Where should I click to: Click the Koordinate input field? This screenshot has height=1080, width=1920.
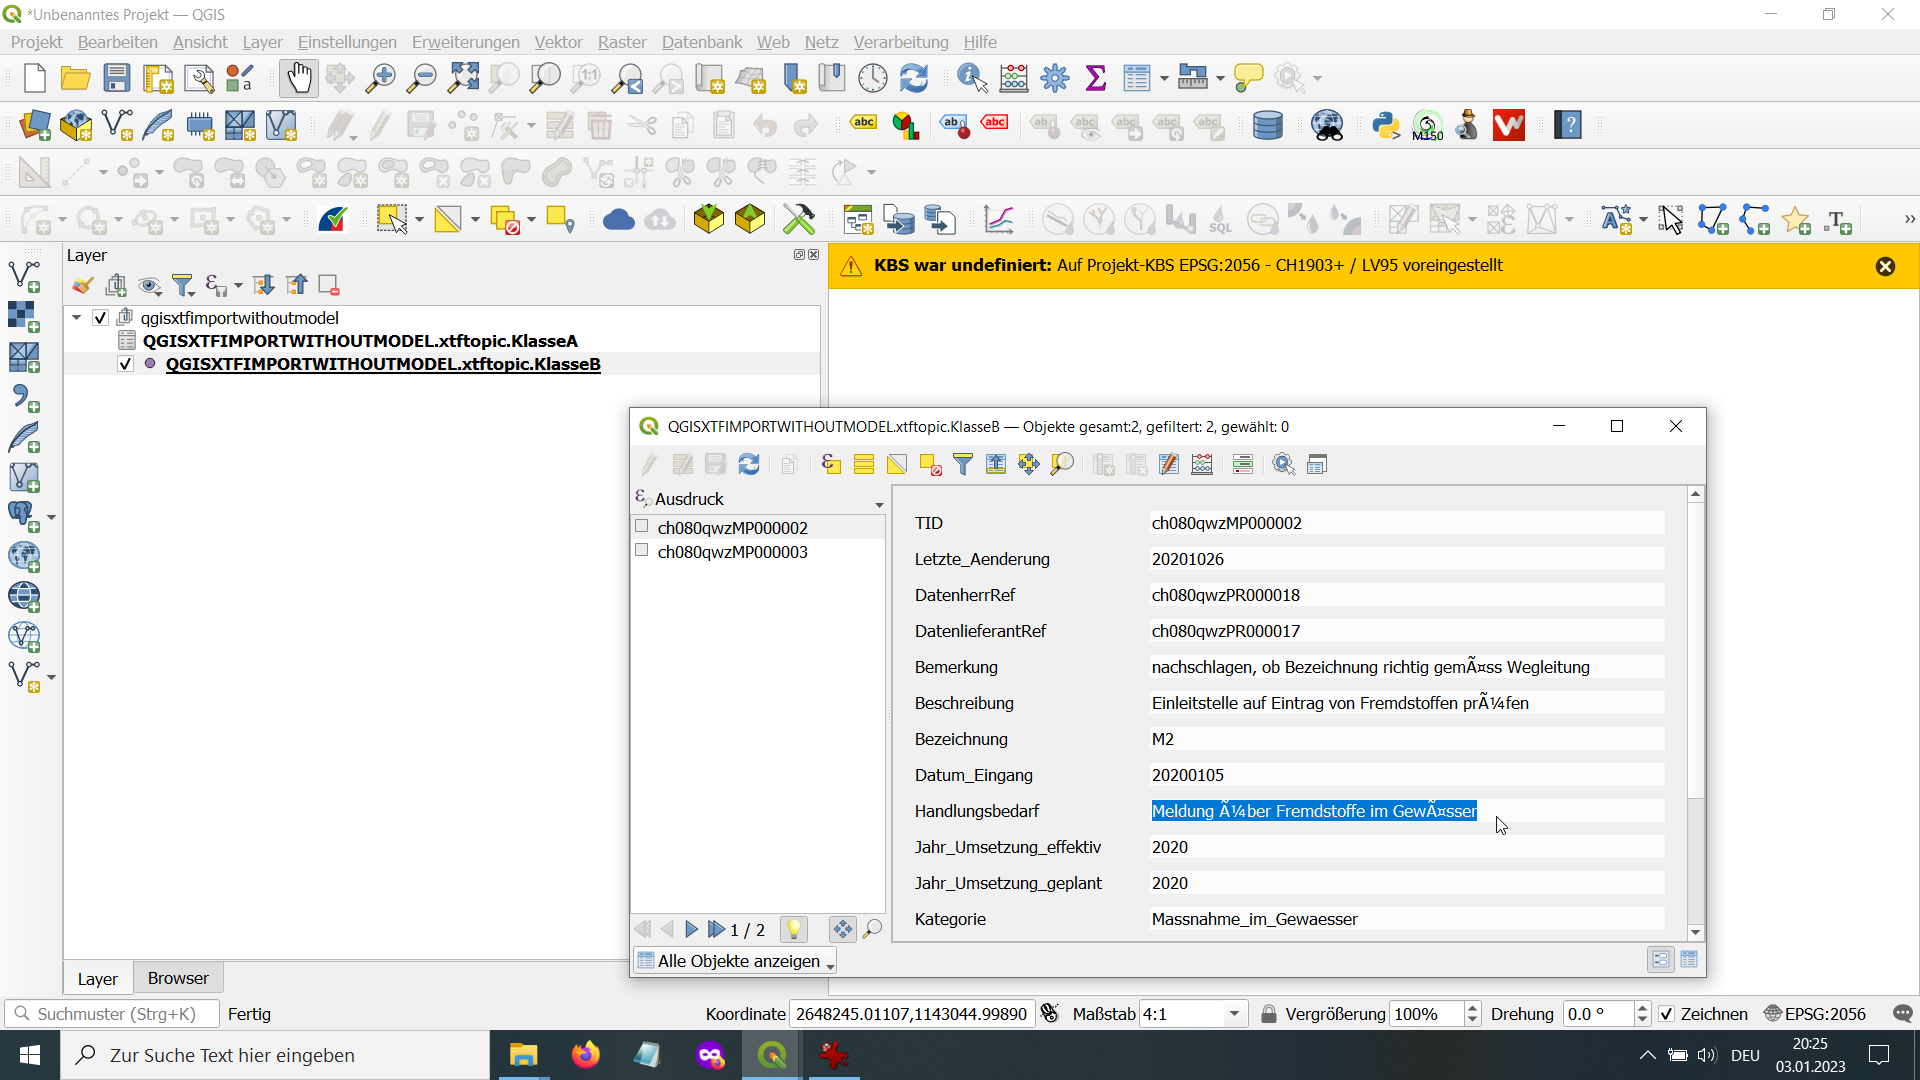coord(910,1014)
